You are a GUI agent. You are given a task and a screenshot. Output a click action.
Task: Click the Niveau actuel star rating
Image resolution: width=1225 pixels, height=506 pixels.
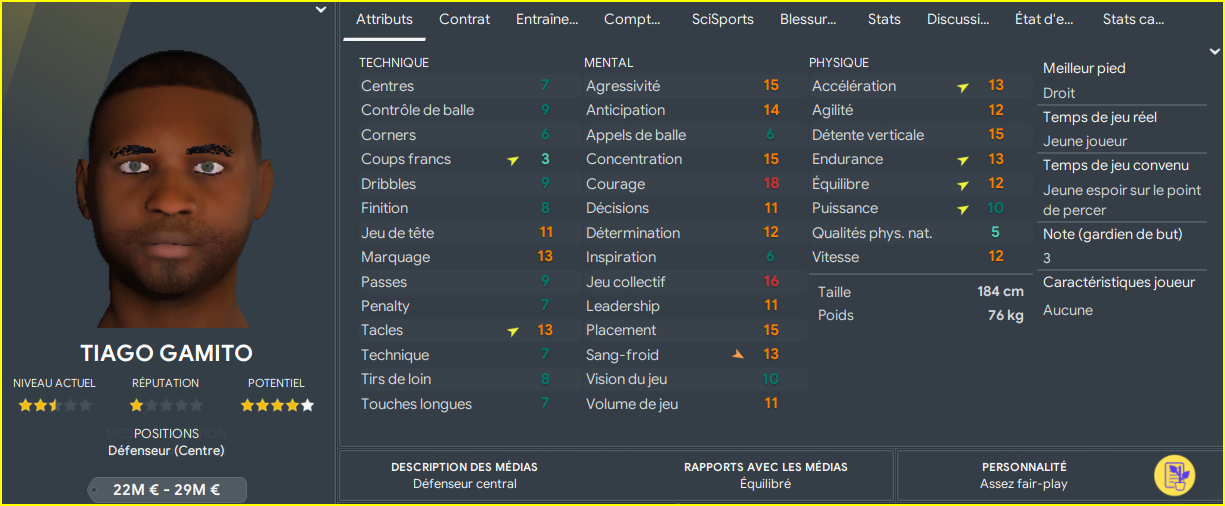pyautogui.click(x=55, y=405)
